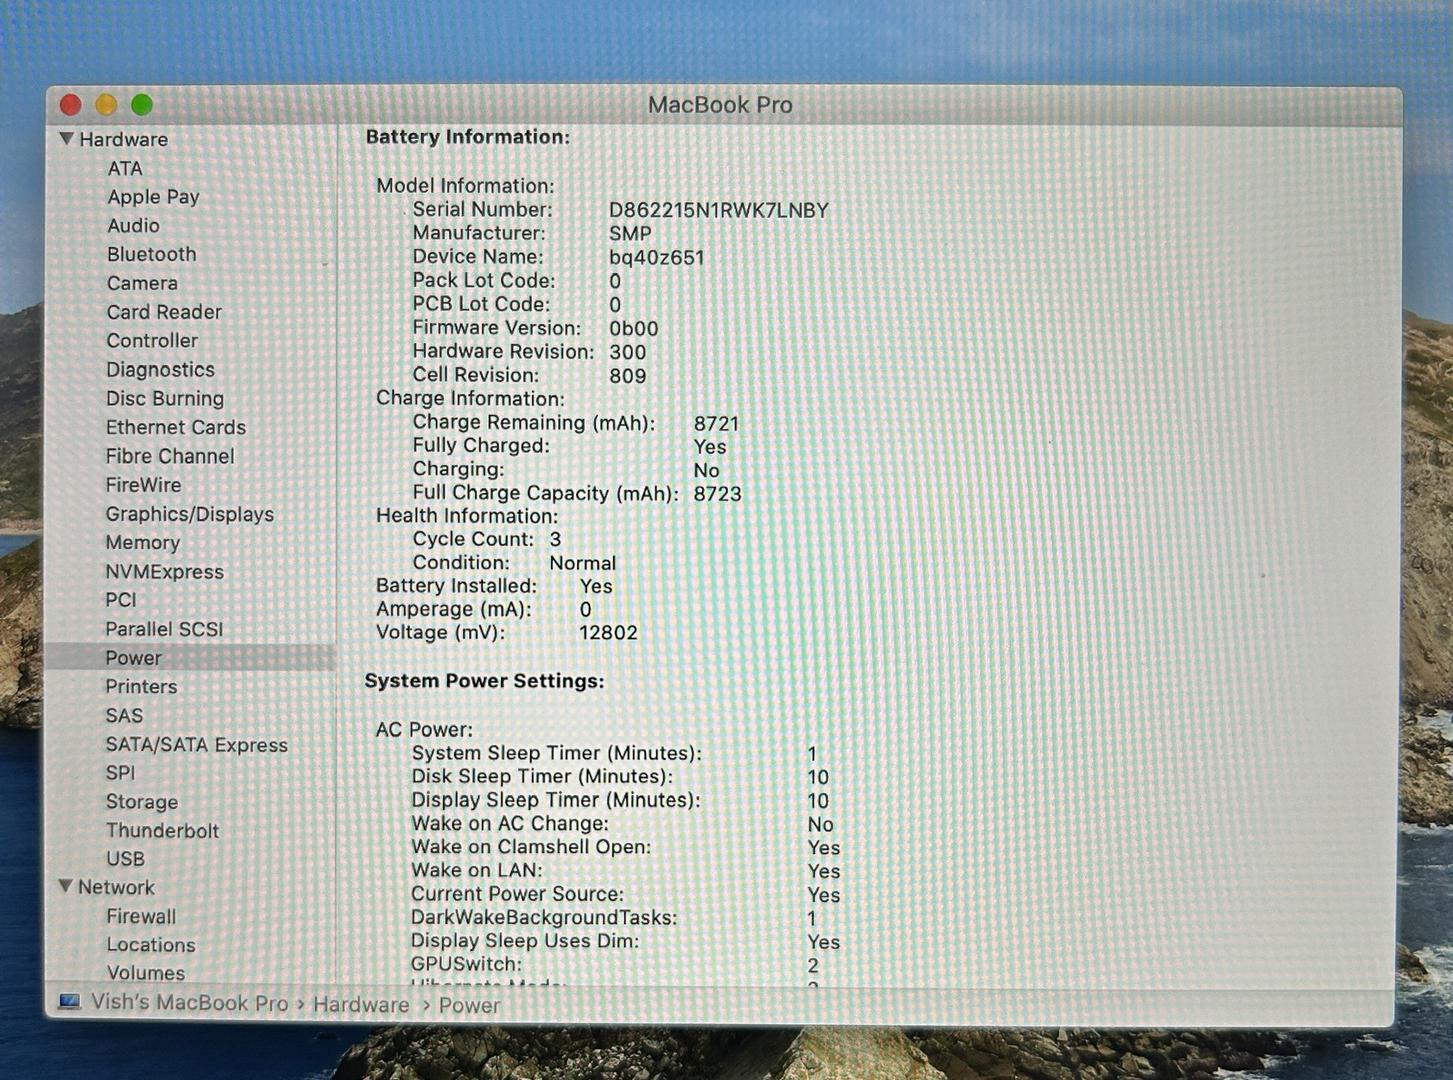Select Controller in the sidebar
Viewport: 1453px width, 1080px height.
pos(152,341)
